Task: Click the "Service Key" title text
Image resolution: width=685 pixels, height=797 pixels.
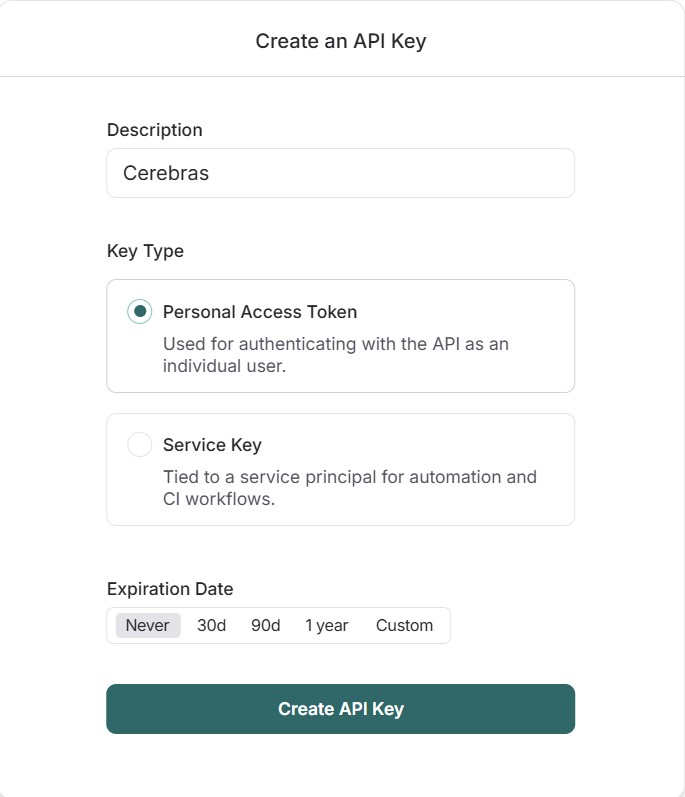Action: tap(212, 445)
